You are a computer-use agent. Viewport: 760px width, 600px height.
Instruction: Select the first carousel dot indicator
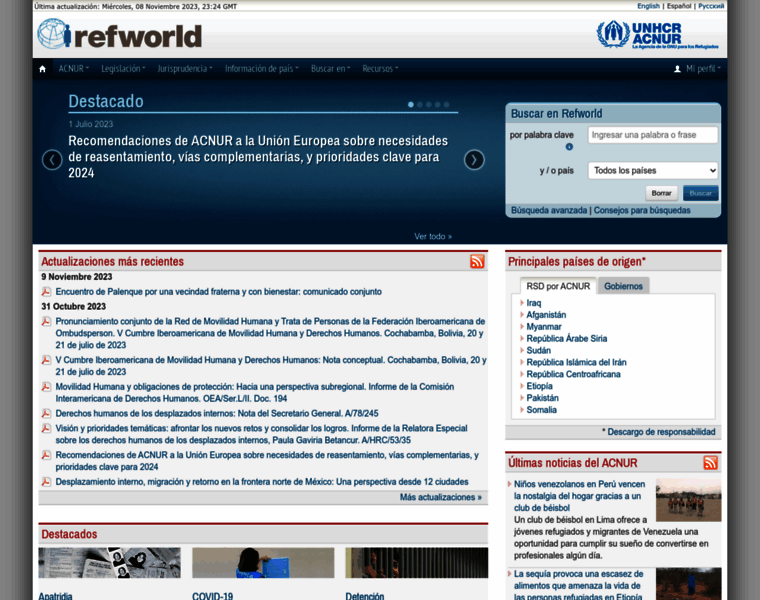pyautogui.click(x=411, y=105)
